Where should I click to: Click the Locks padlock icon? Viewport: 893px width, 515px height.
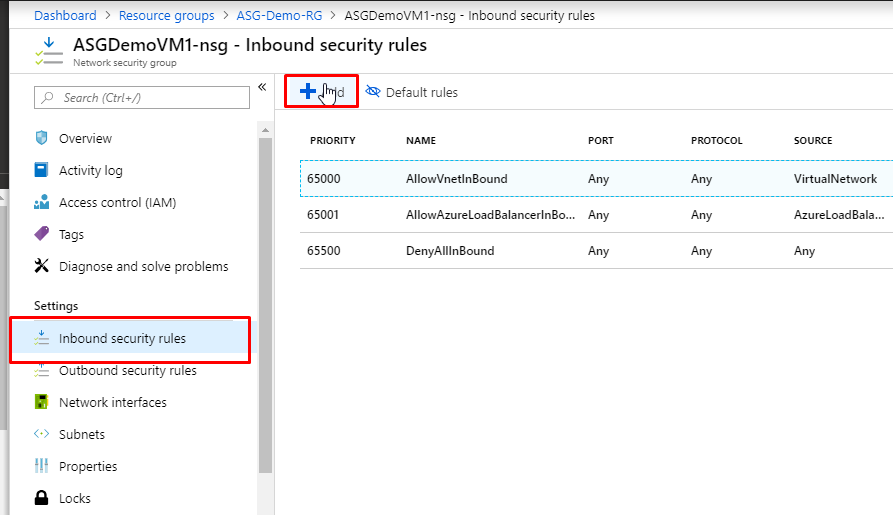[41, 498]
